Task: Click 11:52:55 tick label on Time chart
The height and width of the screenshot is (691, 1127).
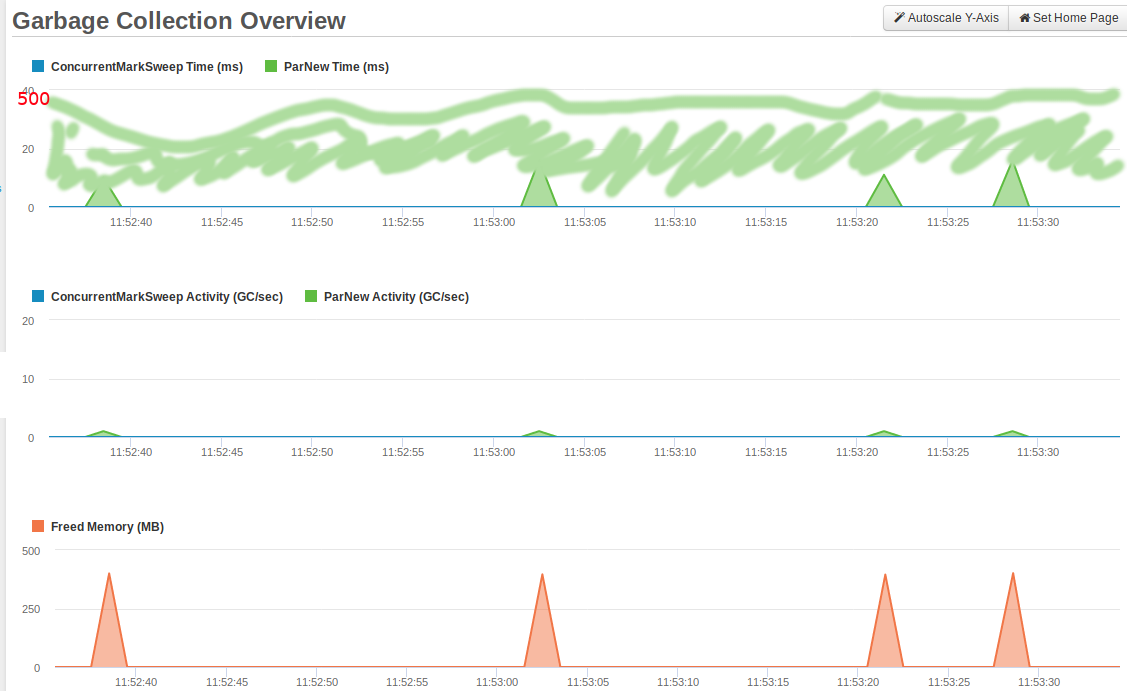Action: coord(403,222)
